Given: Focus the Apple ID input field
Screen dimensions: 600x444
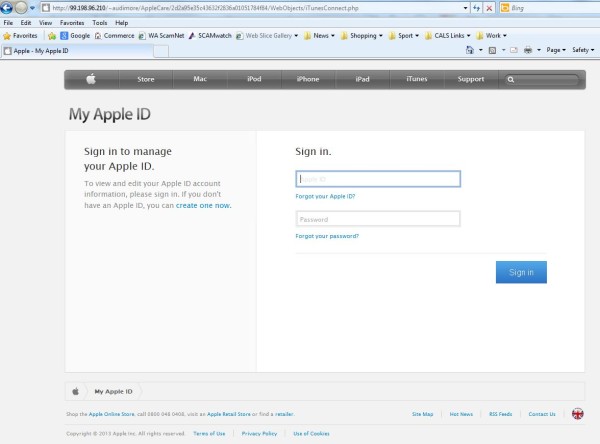Looking at the screenshot, I should coord(378,179).
